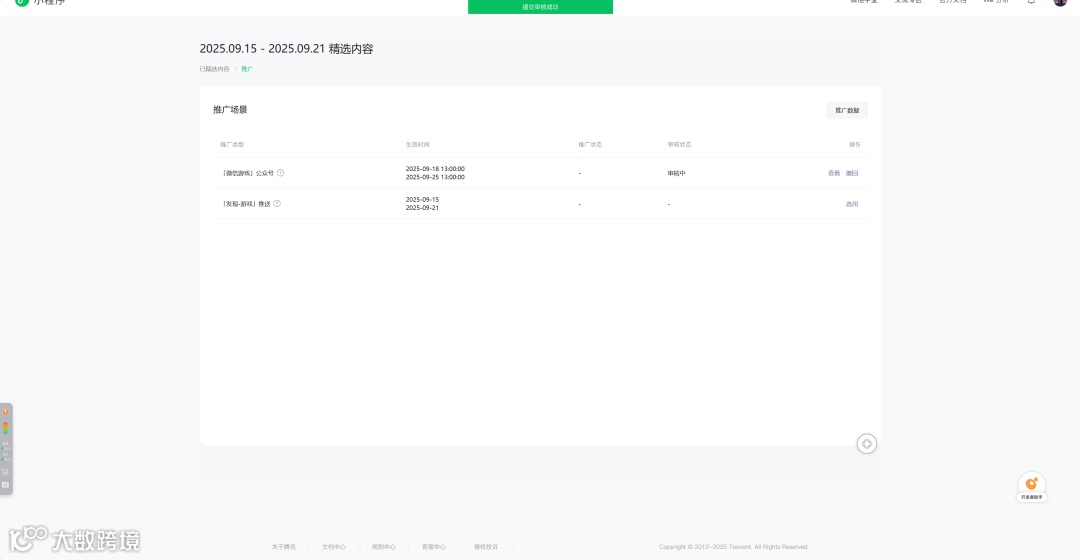Click 撤回 in the 微信游戏 公众号 row

click(x=852, y=173)
